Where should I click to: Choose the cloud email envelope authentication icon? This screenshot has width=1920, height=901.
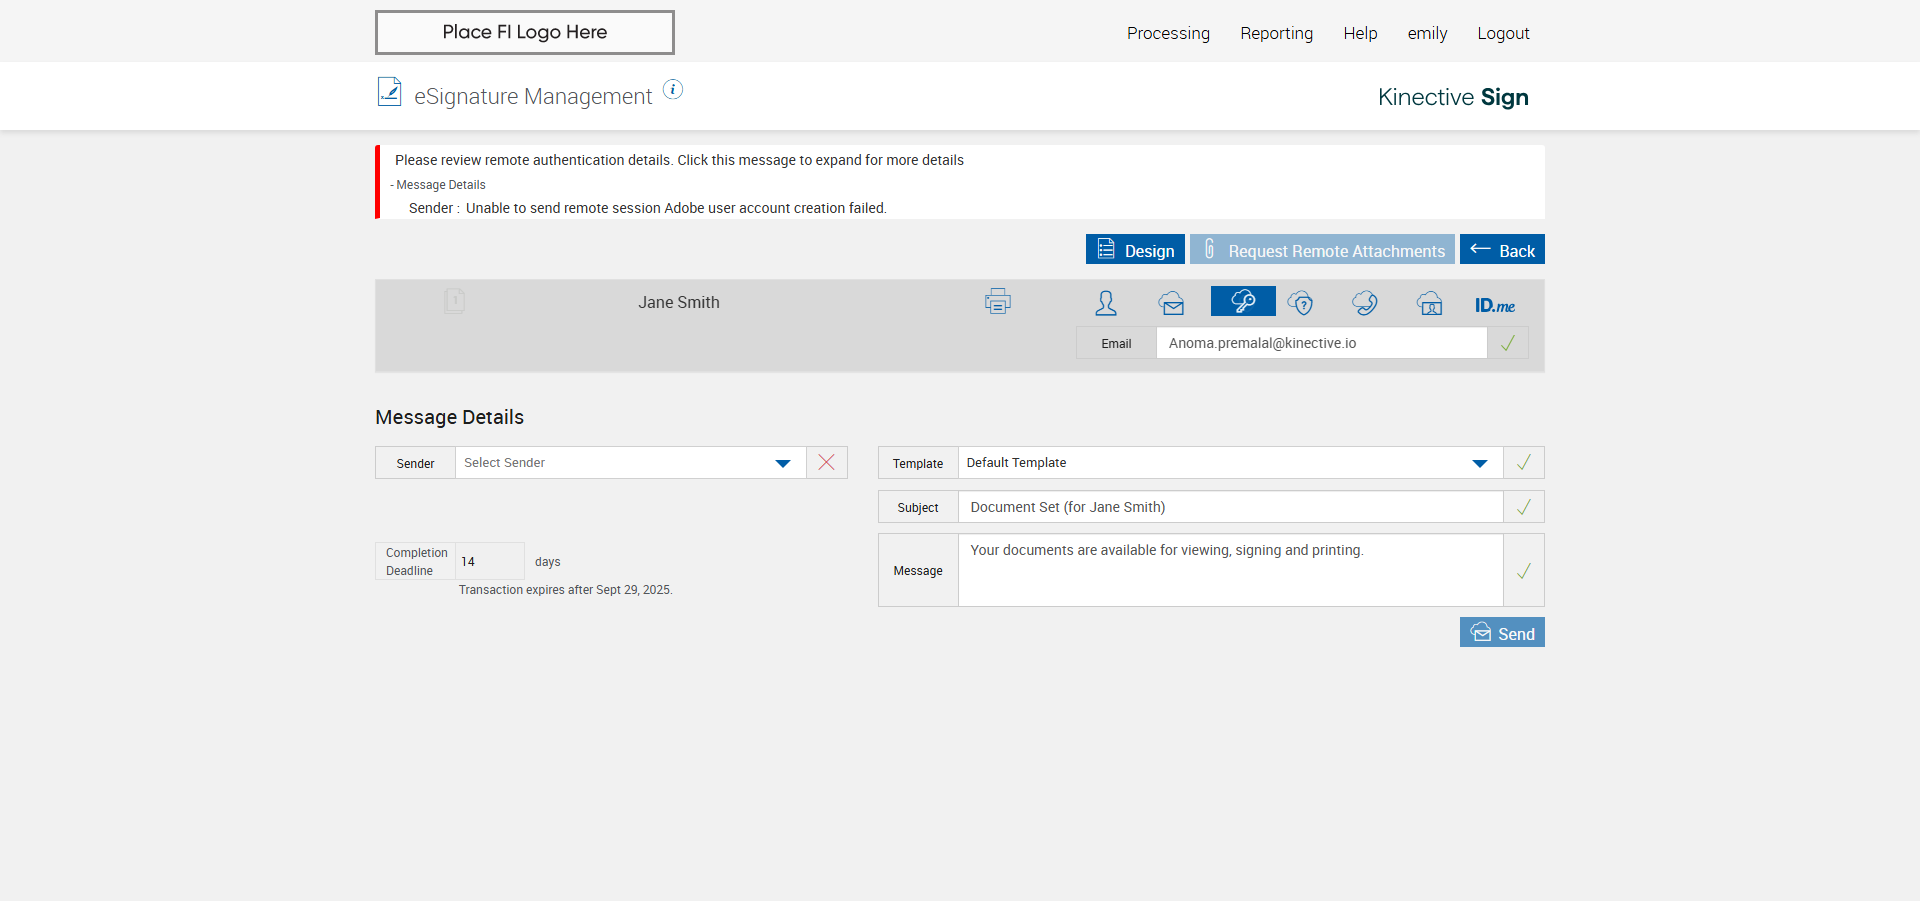[x=1172, y=302]
